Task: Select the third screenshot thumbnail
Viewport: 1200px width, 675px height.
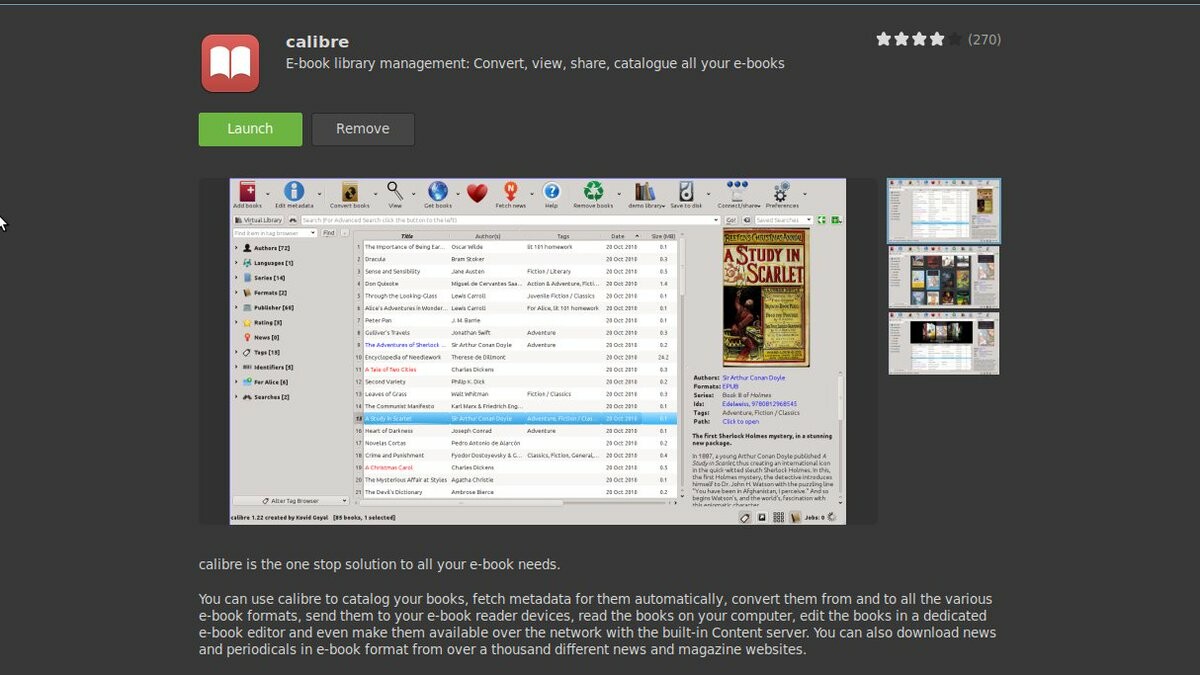Action: (943, 343)
